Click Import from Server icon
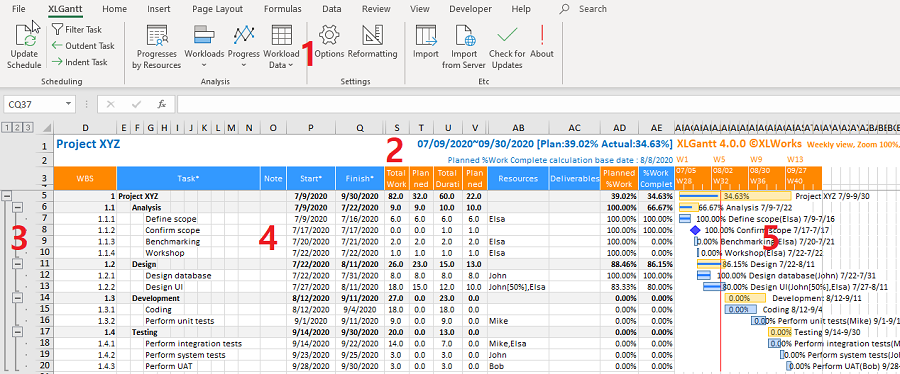 click(464, 36)
